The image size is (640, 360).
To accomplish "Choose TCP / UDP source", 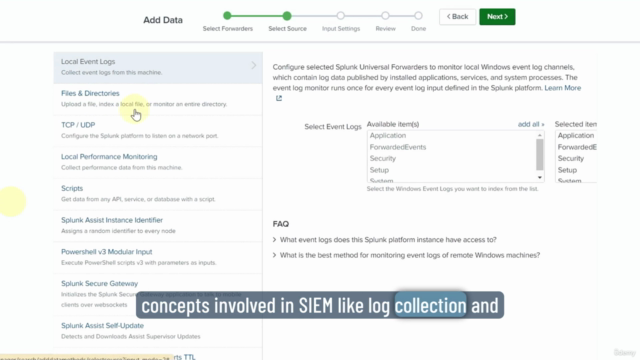I will coord(158,130).
